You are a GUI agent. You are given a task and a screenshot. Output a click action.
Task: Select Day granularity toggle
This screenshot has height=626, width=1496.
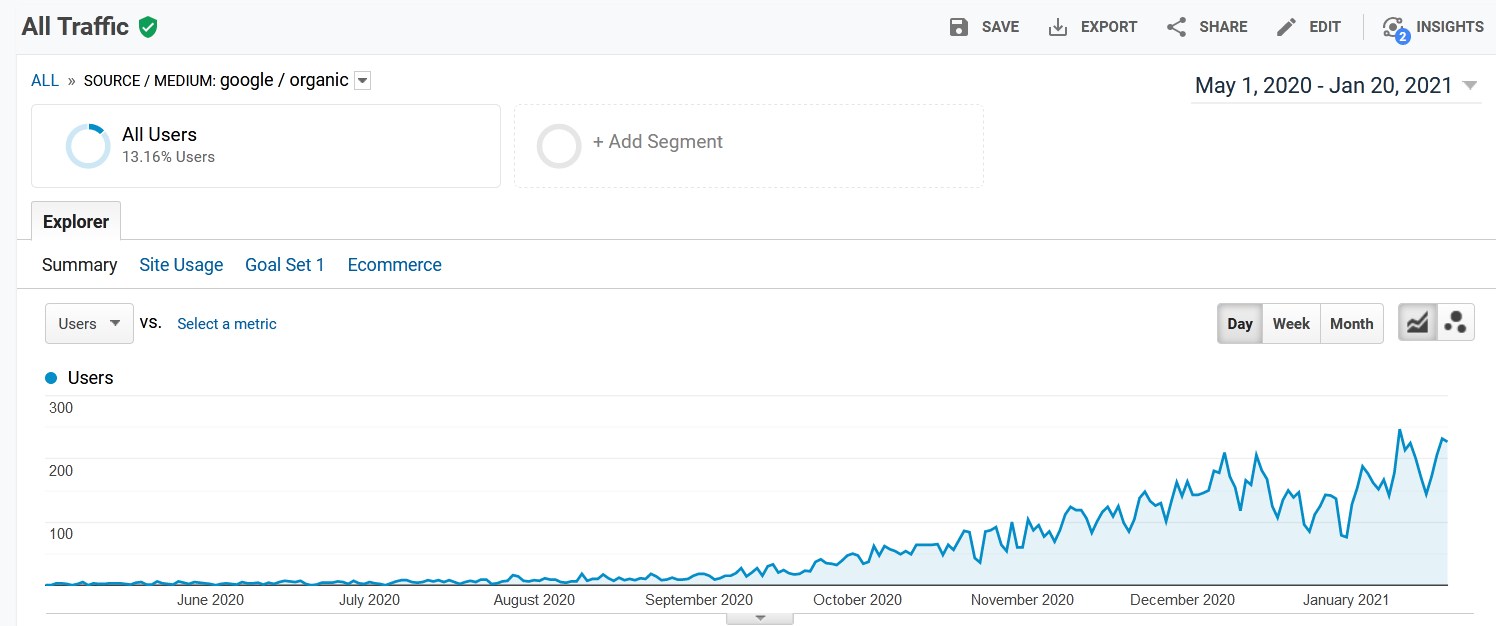1240,323
